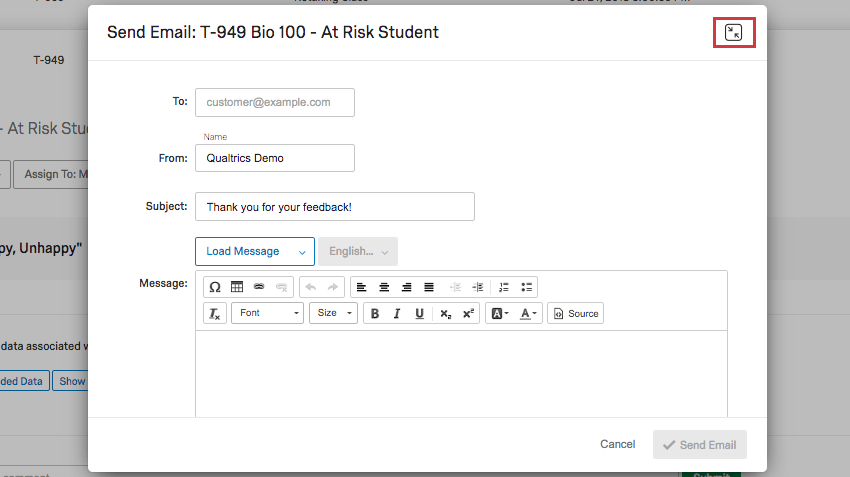Toggle italic formatting

pyautogui.click(x=397, y=313)
